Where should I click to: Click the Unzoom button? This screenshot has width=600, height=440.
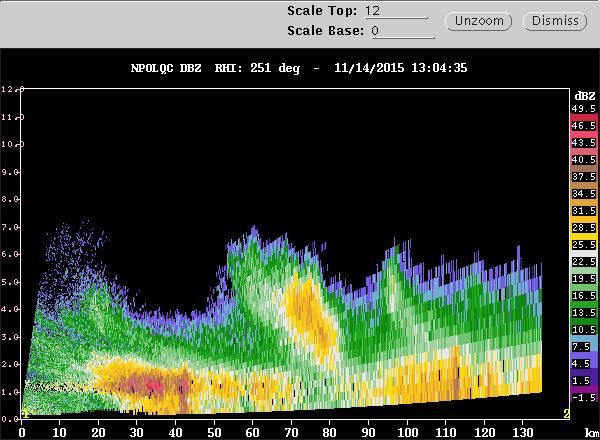483,21
